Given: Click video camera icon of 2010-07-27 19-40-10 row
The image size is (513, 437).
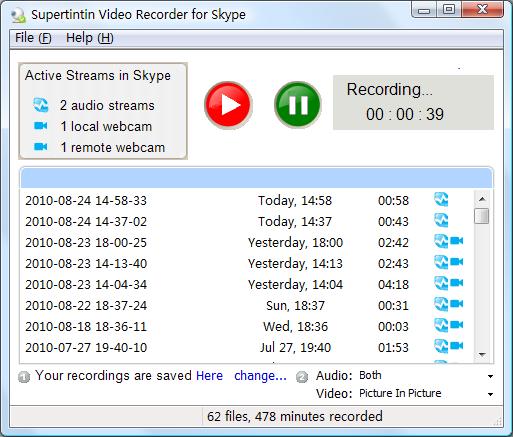Looking at the screenshot, I should (x=457, y=346).
